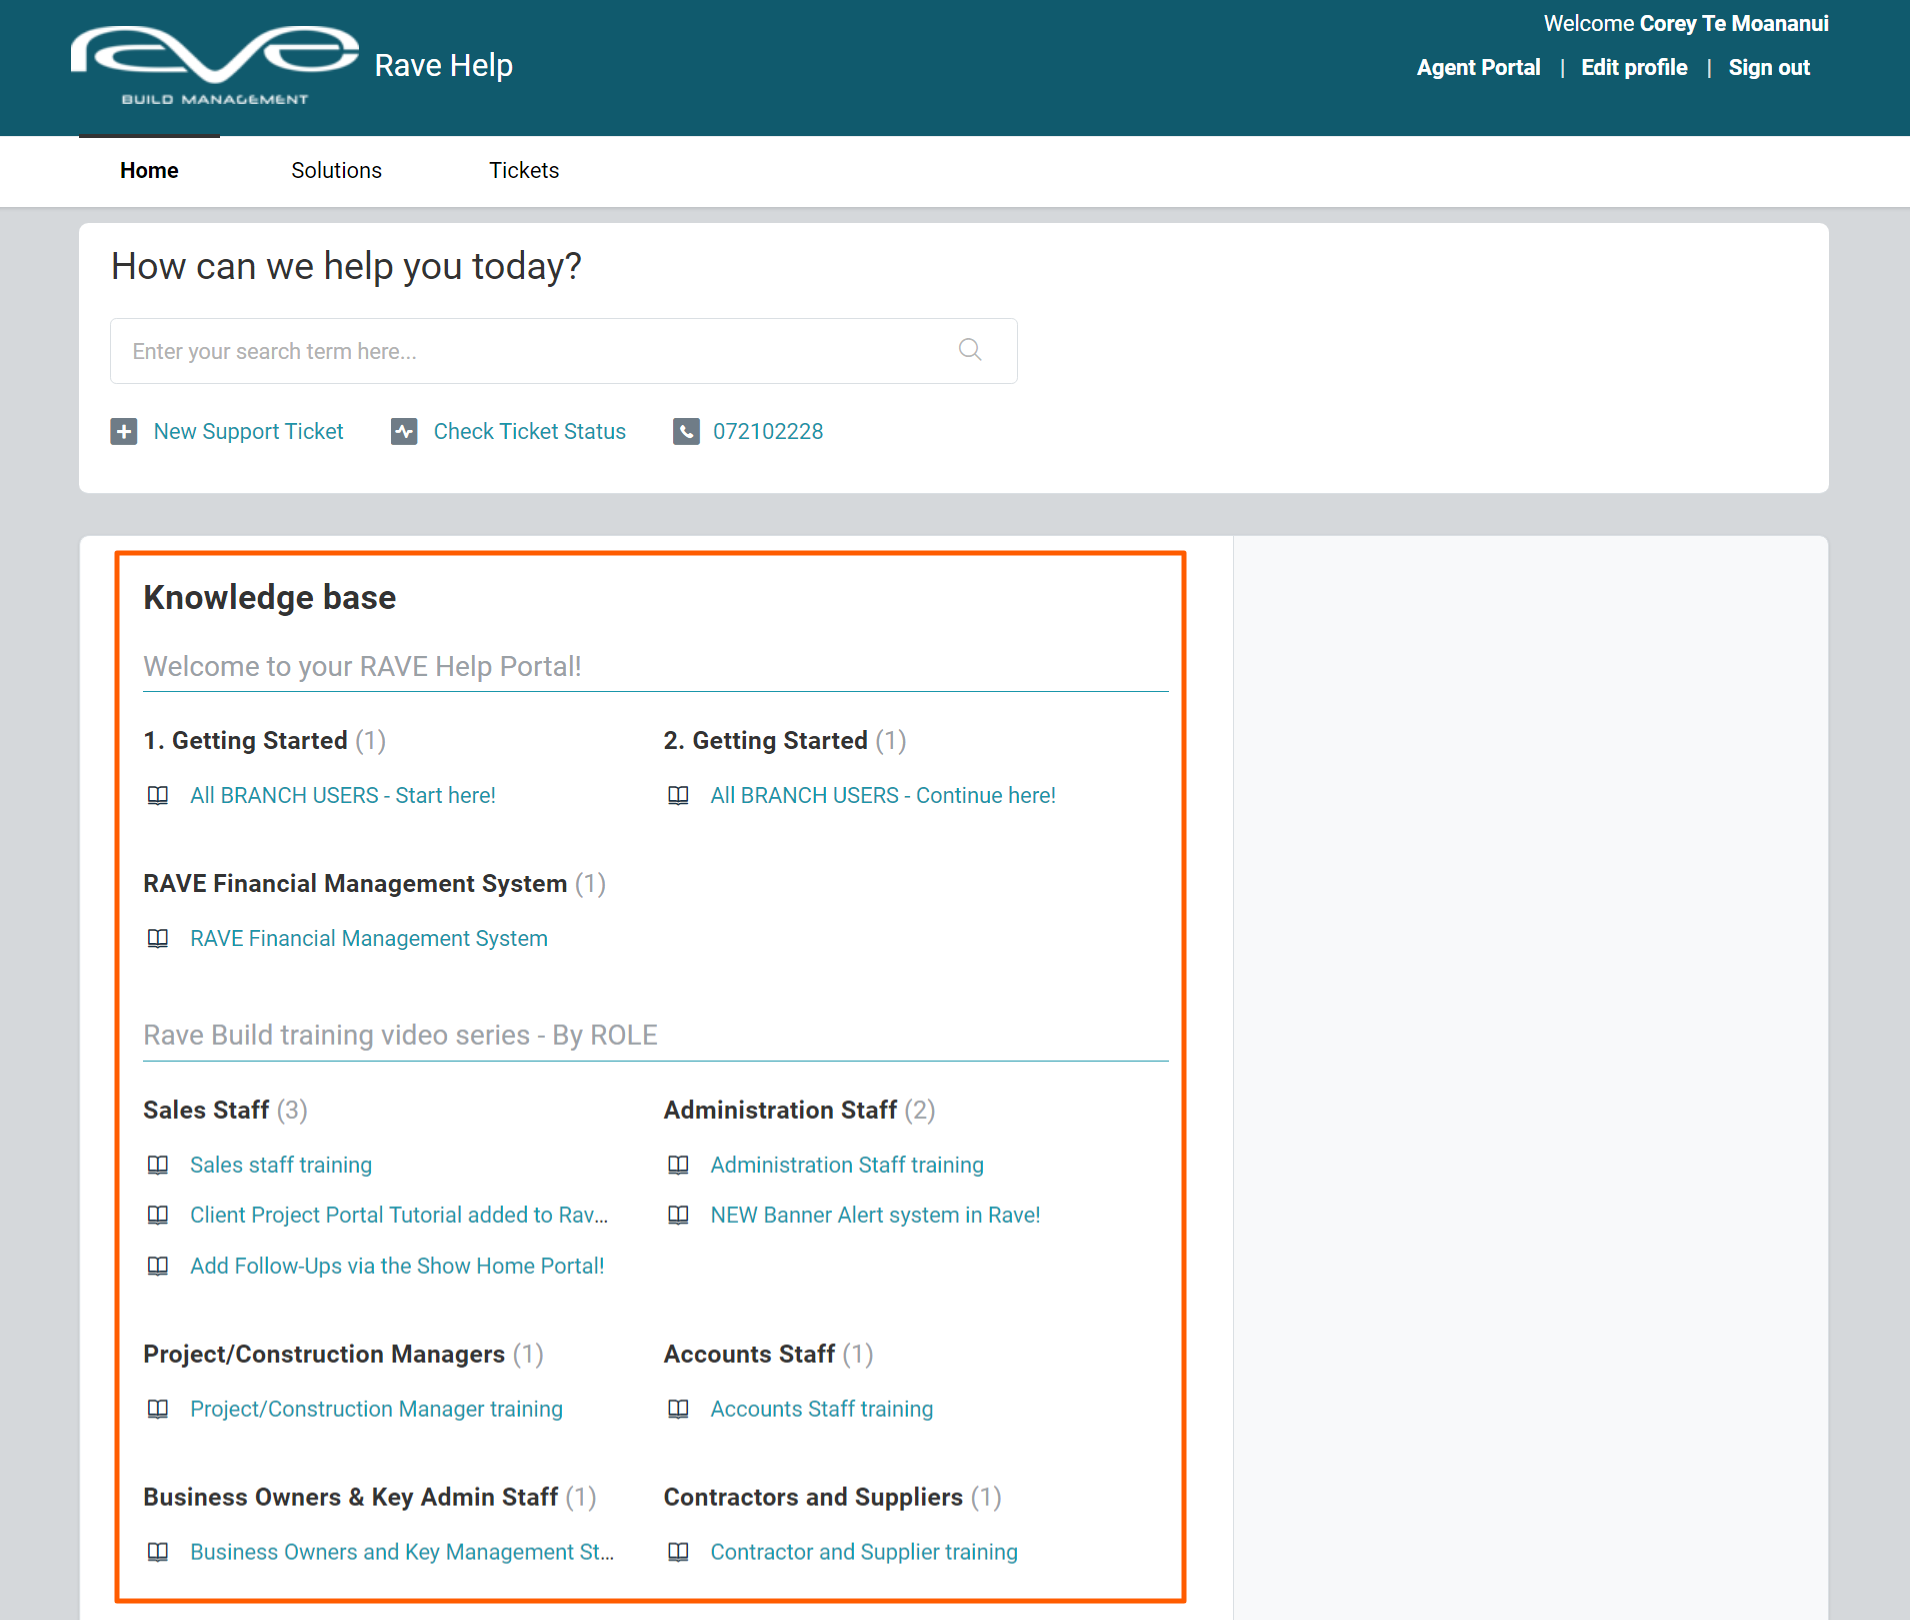Click book icon beside Sales staff training
The image size is (1910, 1620).
(x=158, y=1165)
